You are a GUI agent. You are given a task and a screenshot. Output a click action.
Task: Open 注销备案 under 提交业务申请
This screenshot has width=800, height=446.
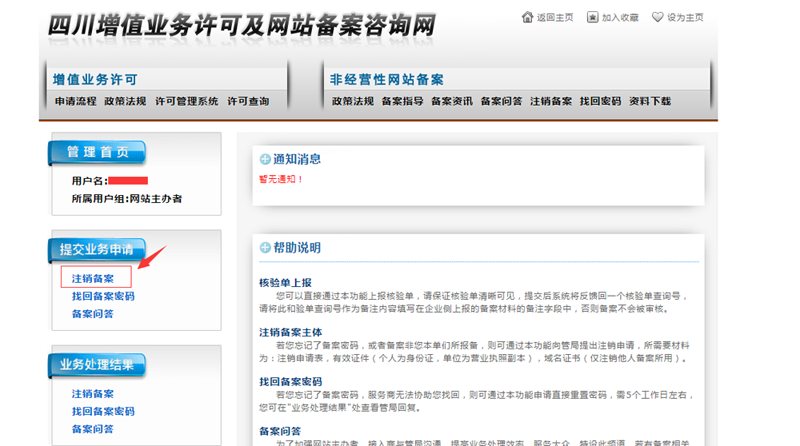(93, 279)
